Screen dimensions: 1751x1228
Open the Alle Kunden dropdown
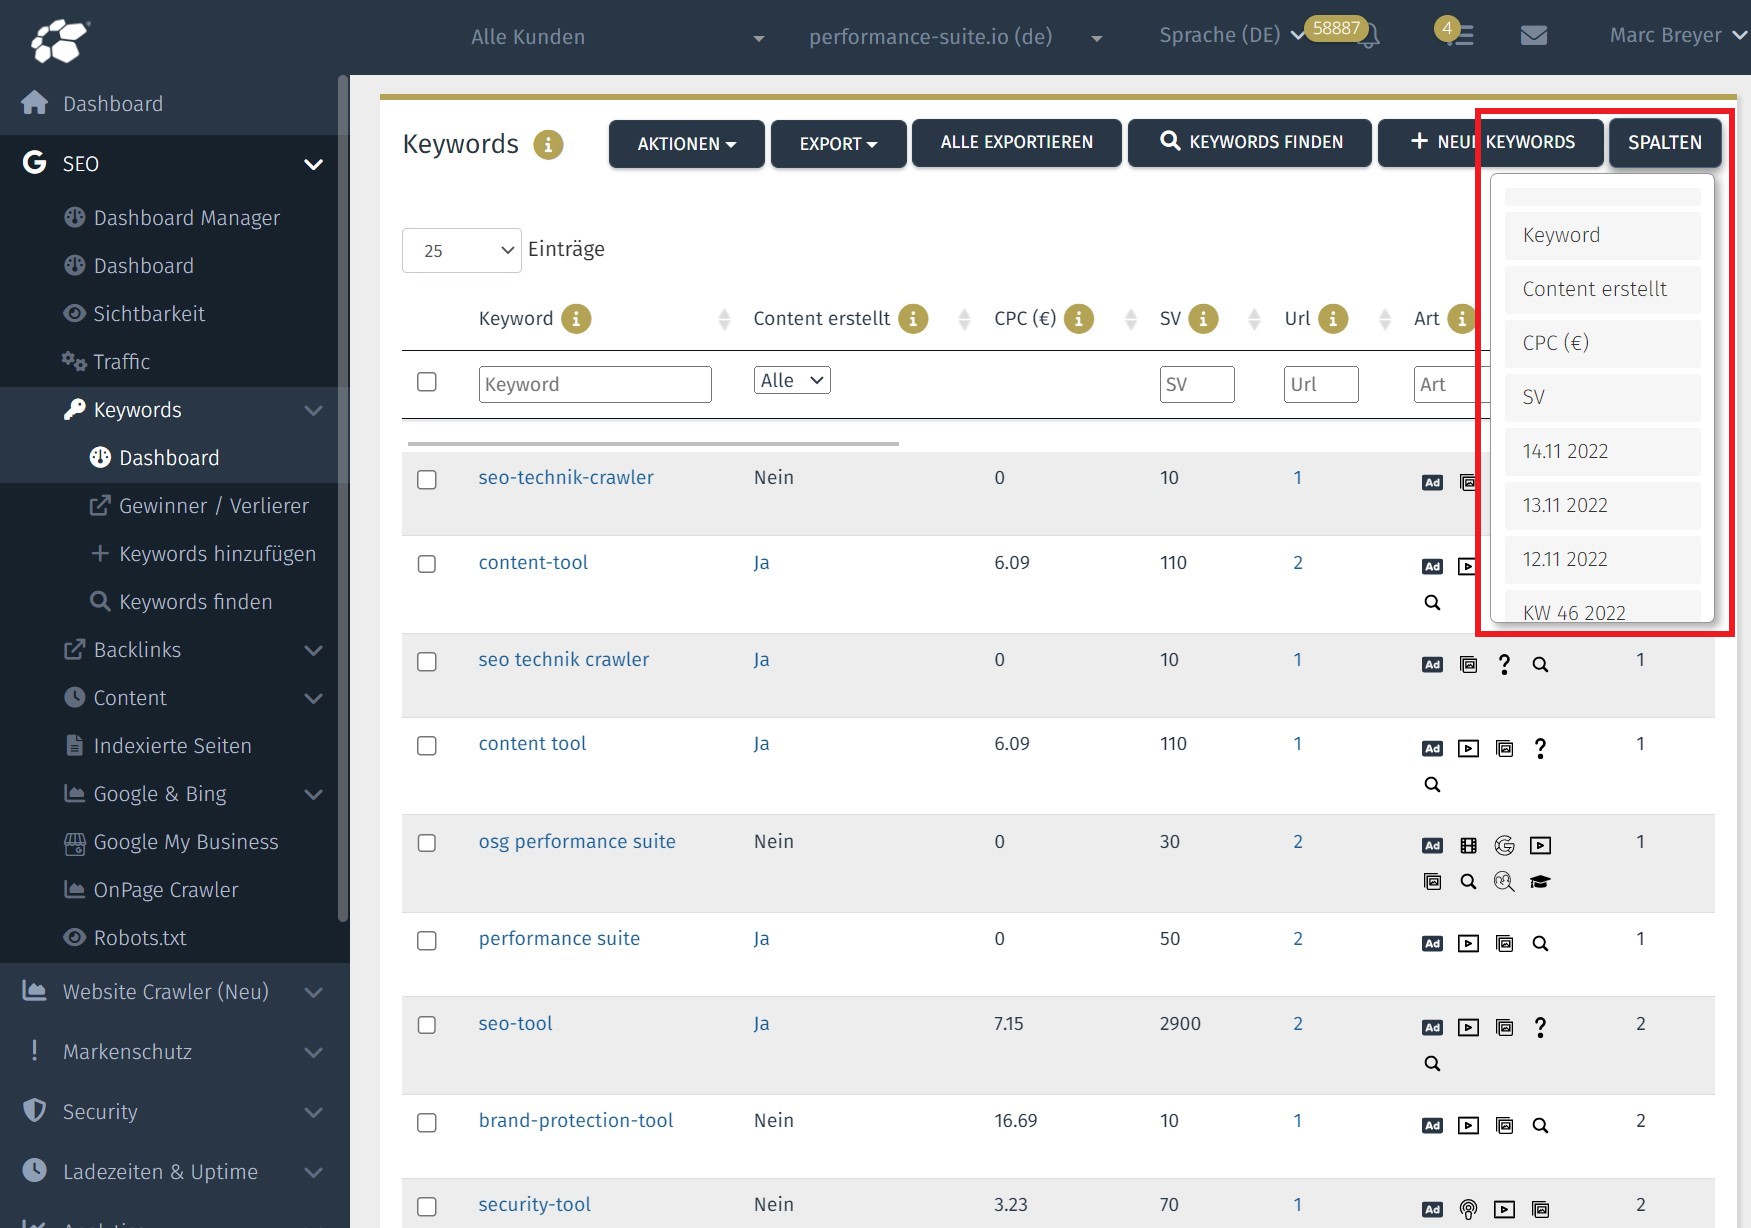[618, 38]
